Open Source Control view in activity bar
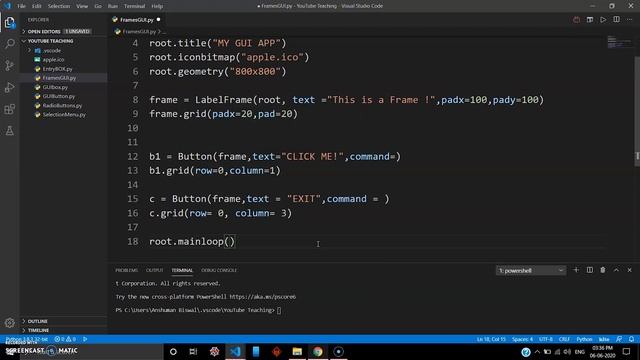The width and height of the screenshot is (640, 360). 9,65
